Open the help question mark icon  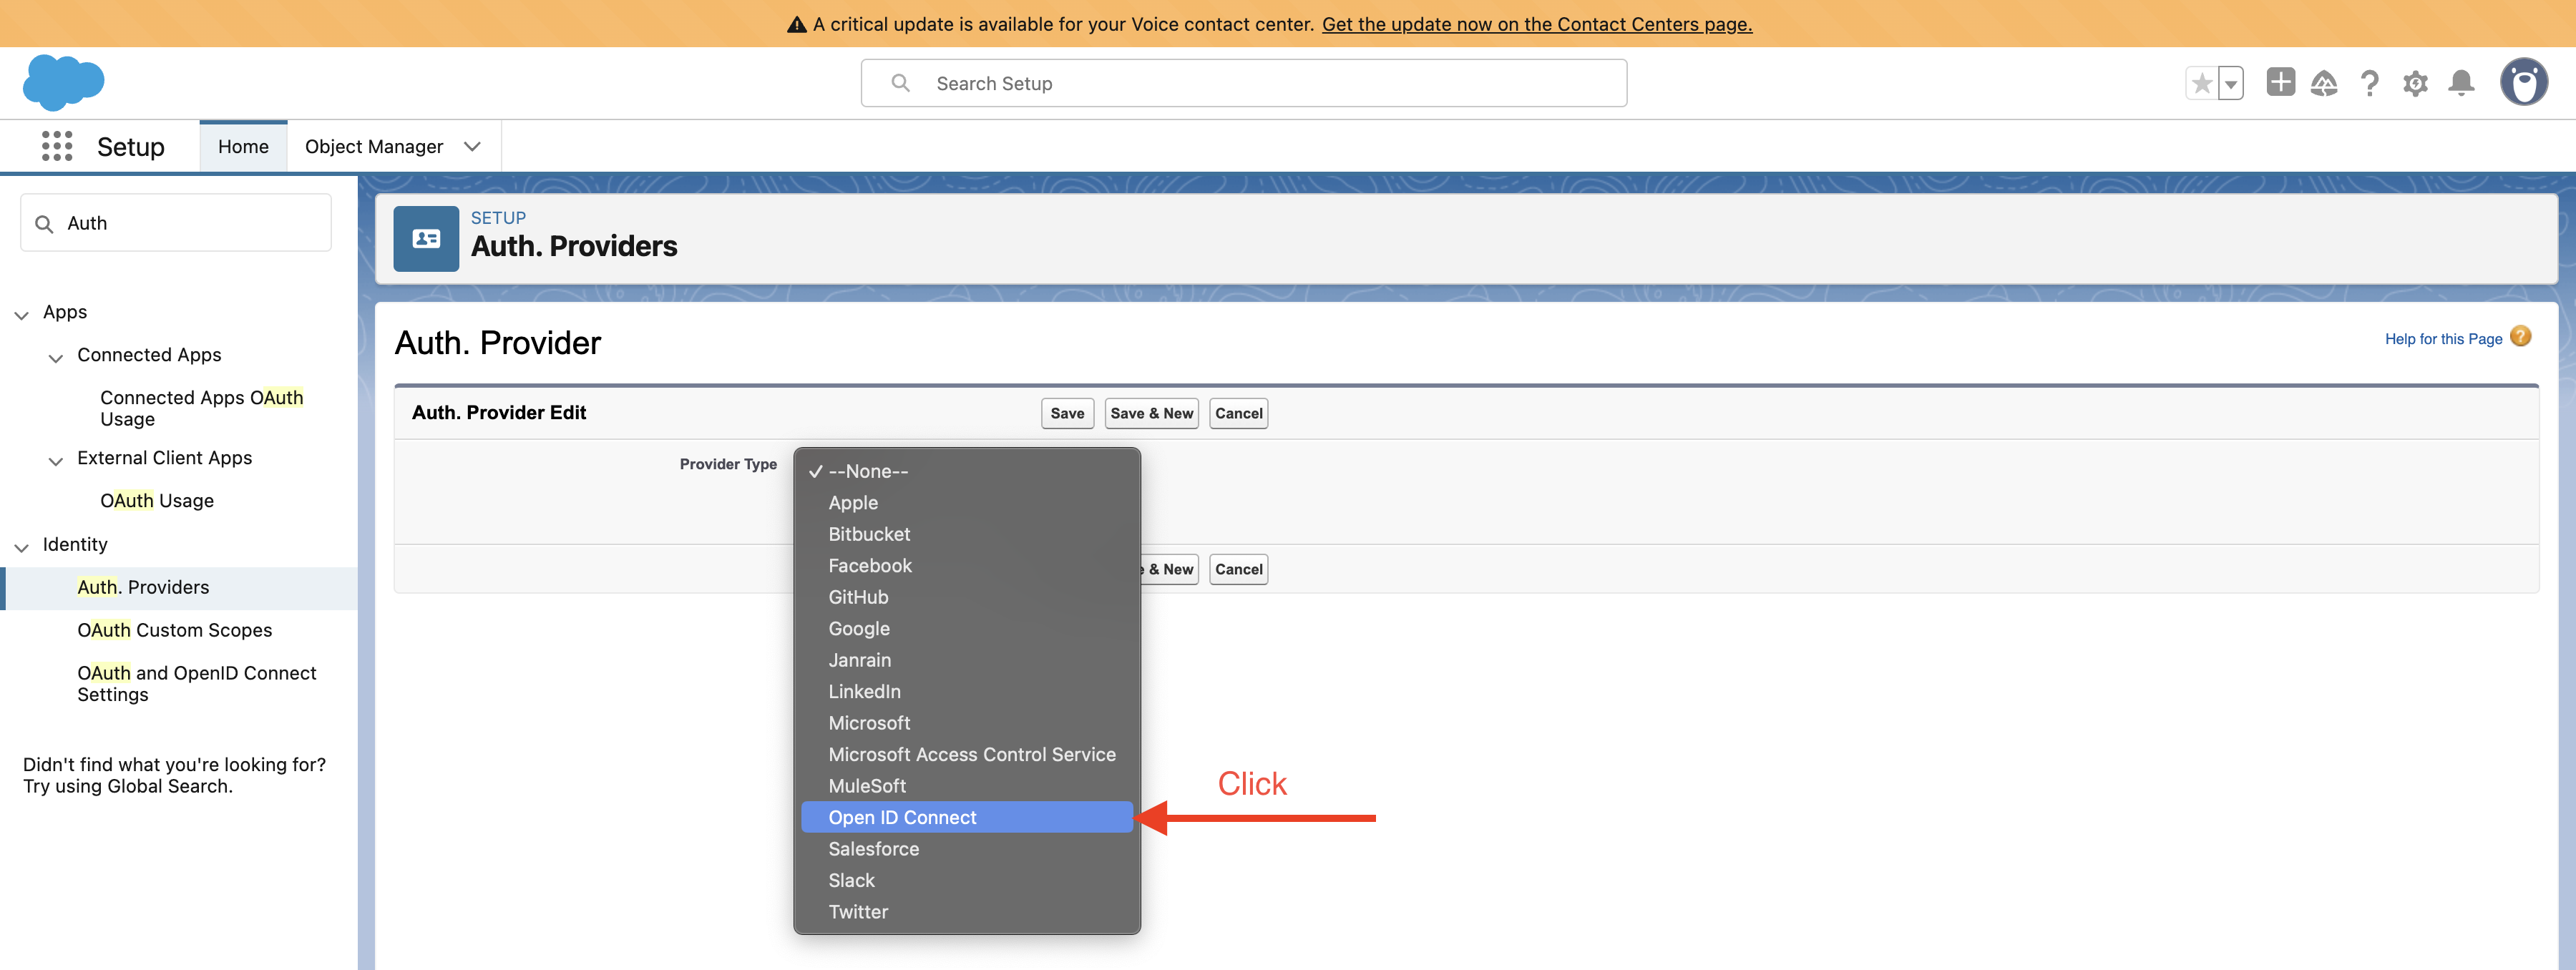pos(2369,83)
